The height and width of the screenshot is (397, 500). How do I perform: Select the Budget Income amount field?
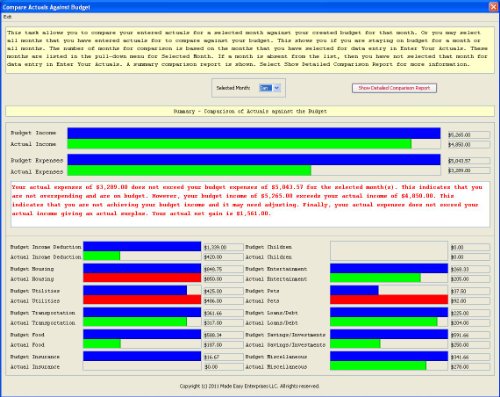[x=469, y=135]
